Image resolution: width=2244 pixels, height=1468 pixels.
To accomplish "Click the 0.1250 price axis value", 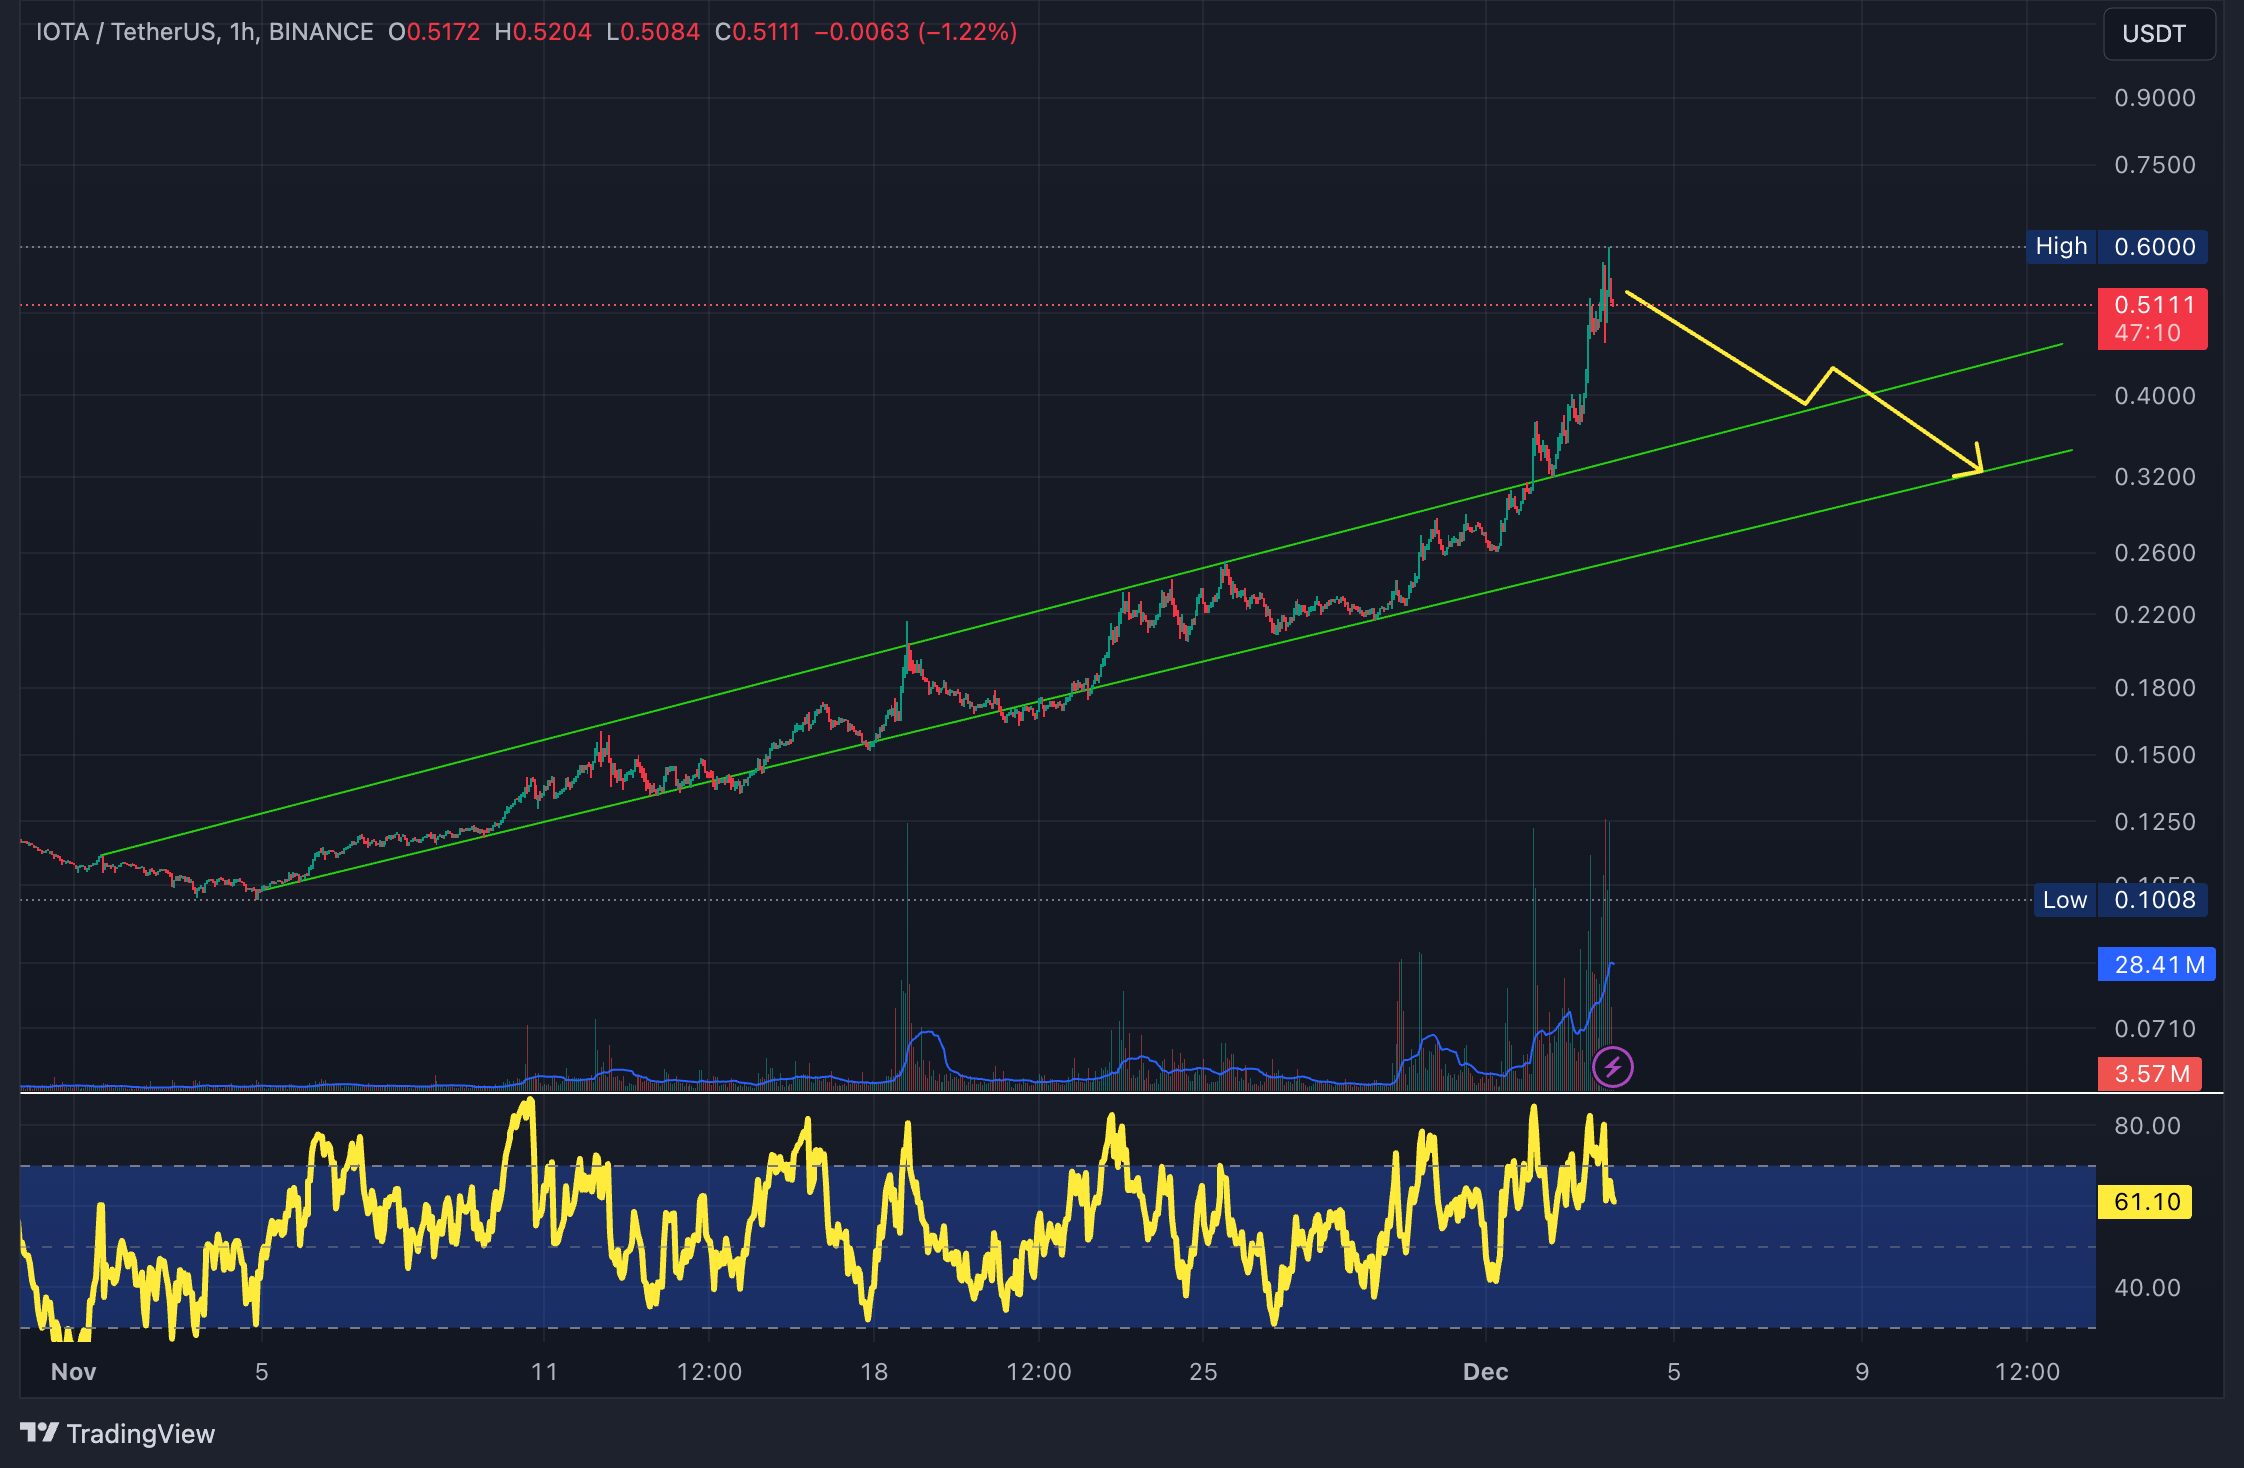I will [x=2155, y=822].
